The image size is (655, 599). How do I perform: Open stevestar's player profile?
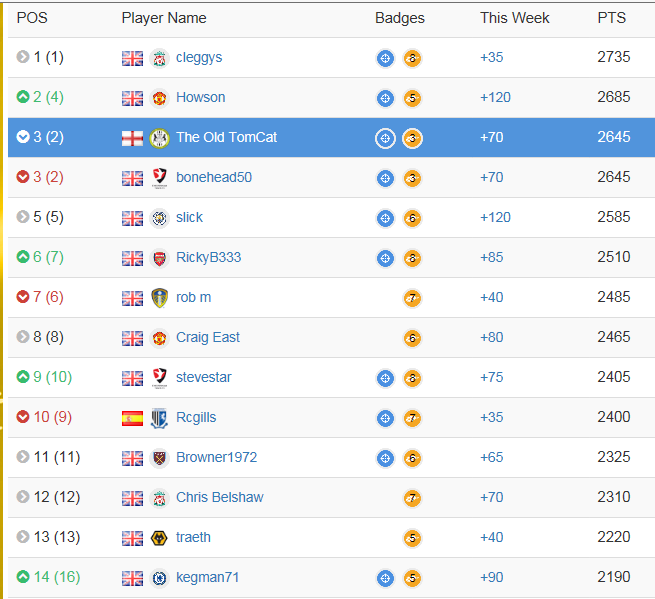point(203,377)
